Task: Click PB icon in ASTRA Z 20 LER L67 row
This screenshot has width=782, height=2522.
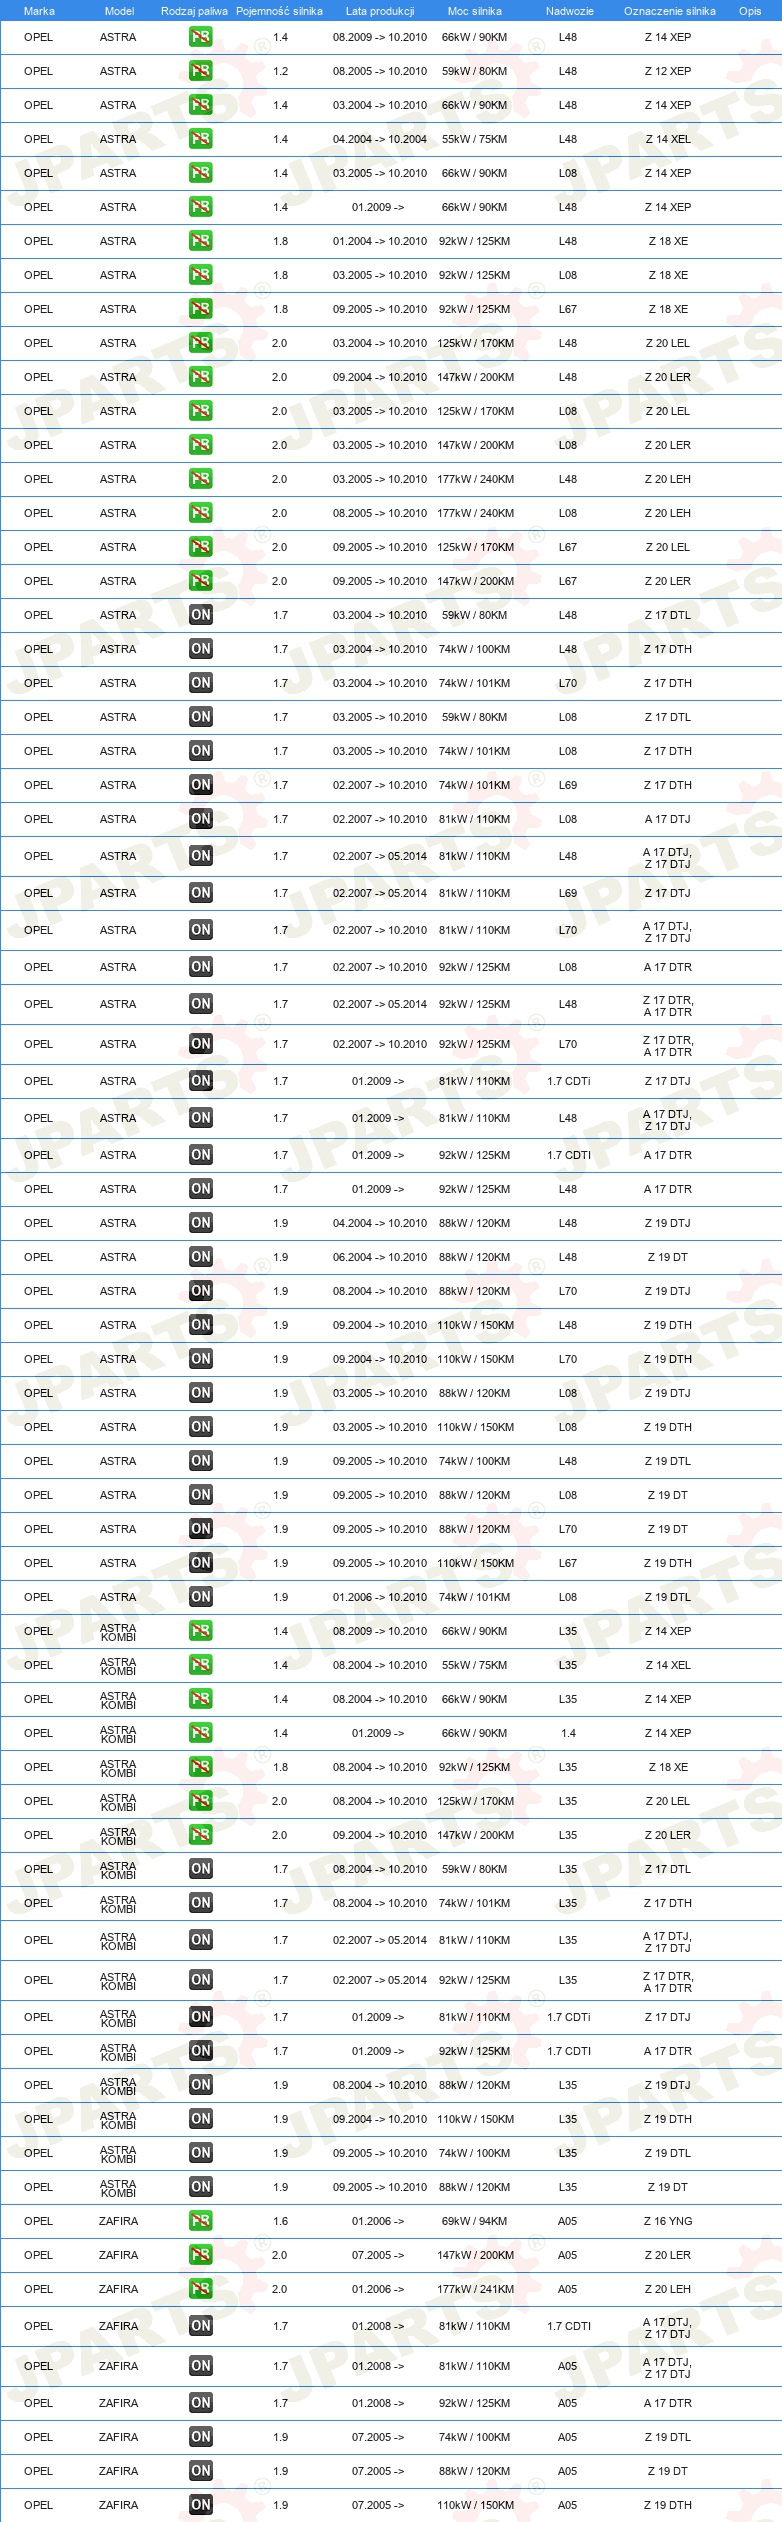Action: [200, 581]
